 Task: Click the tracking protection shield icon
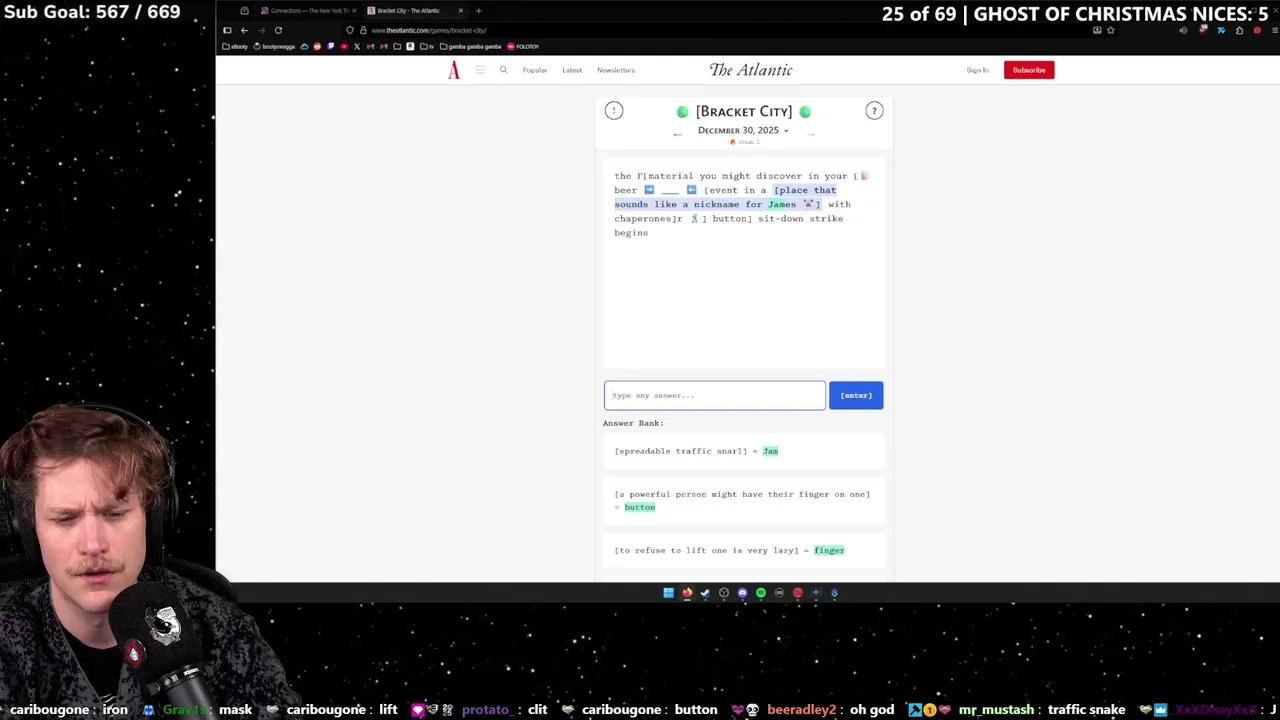(350, 30)
